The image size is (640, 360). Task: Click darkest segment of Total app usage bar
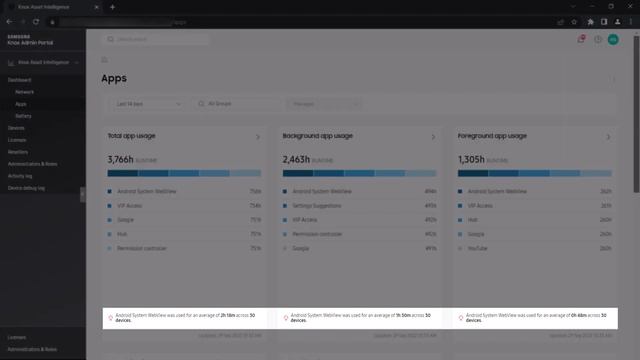(122, 173)
